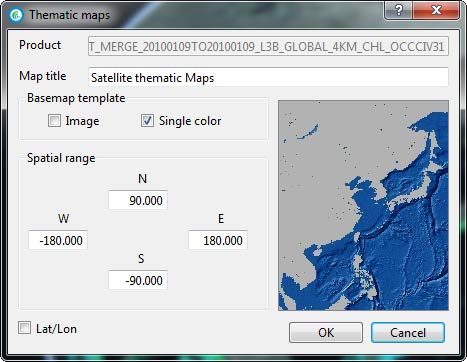Click the 'Thematic maps' window title
467x362 pixels.
[x=69, y=15]
